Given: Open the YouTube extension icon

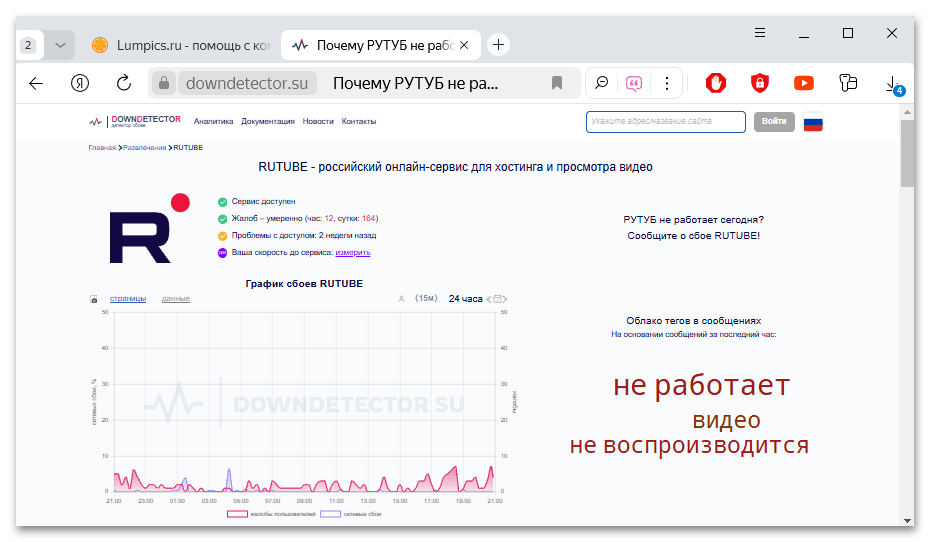Looking at the screenshot, I should click(x=804, y=83).
